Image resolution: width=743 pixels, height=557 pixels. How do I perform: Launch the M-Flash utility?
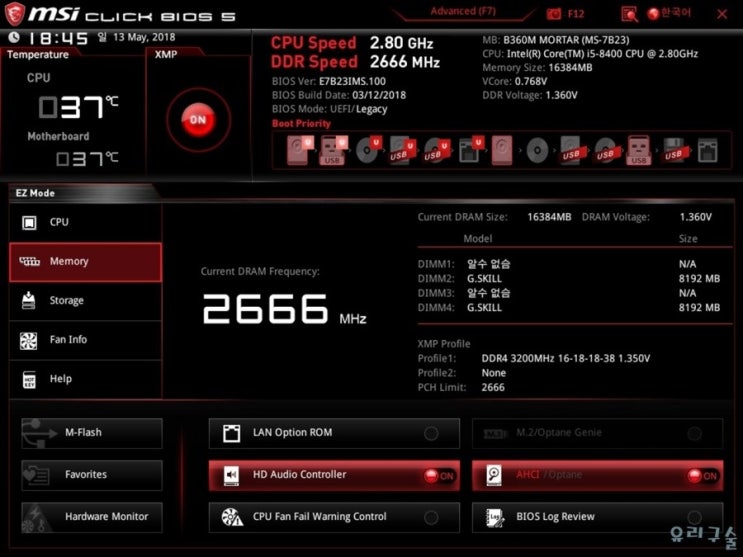pos(91,433)
